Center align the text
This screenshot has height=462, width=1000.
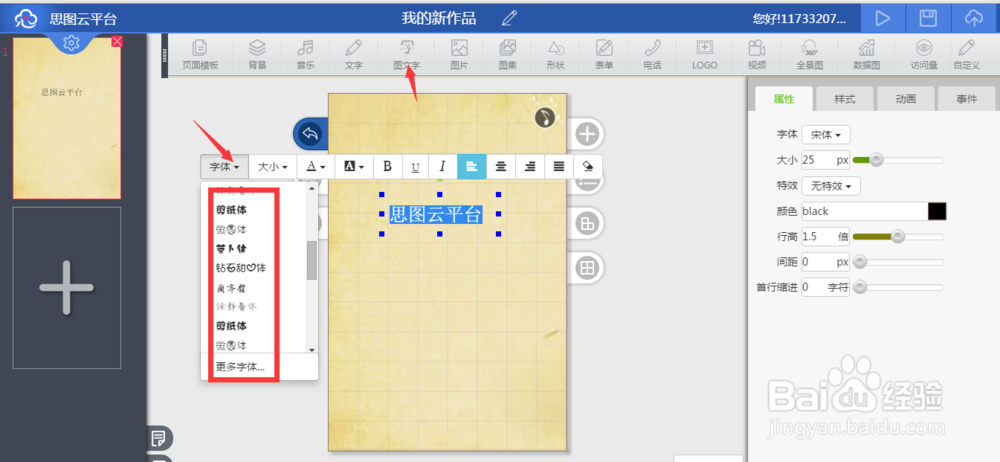pyautogui.click(x=501, y=167)
